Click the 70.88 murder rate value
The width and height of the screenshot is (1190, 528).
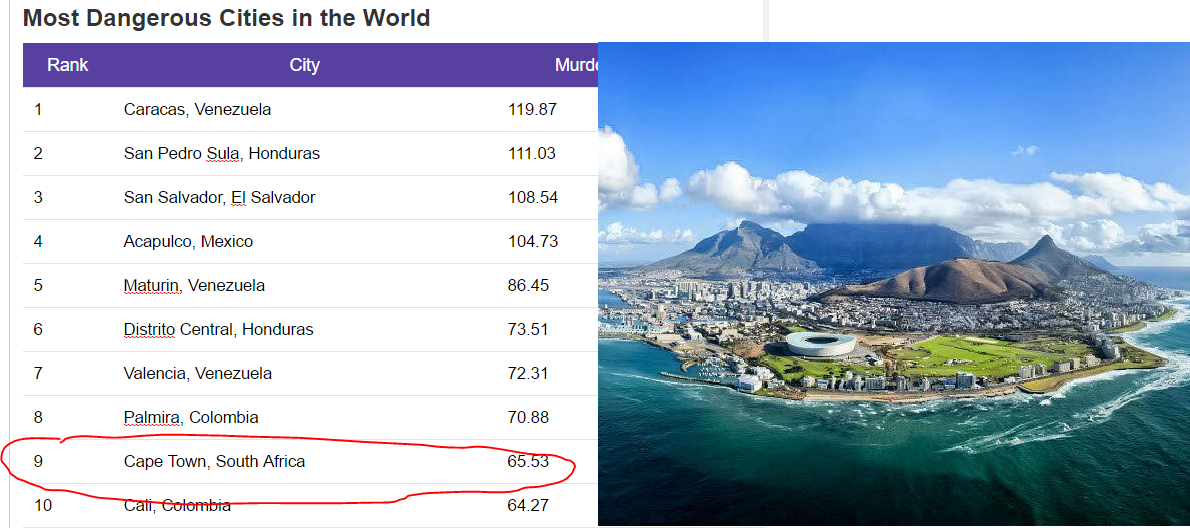click(528, 417)
